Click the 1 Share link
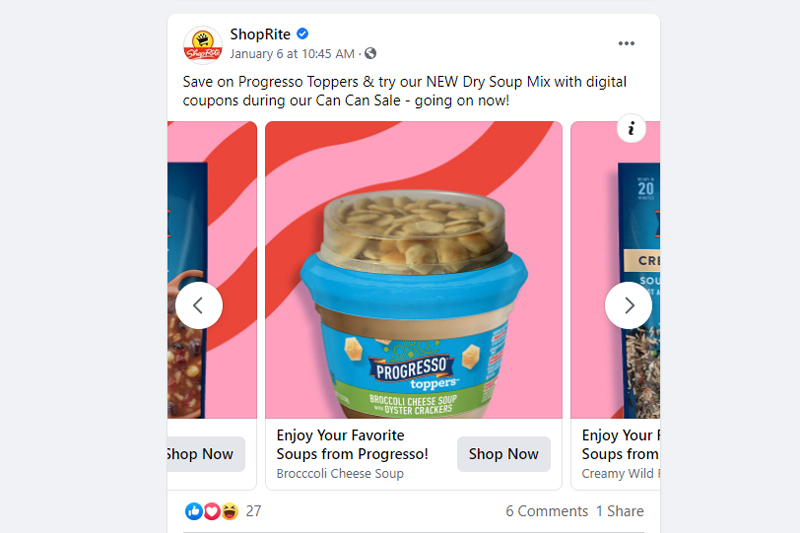This screenshot has width=800, height=533. pos(620,511)
